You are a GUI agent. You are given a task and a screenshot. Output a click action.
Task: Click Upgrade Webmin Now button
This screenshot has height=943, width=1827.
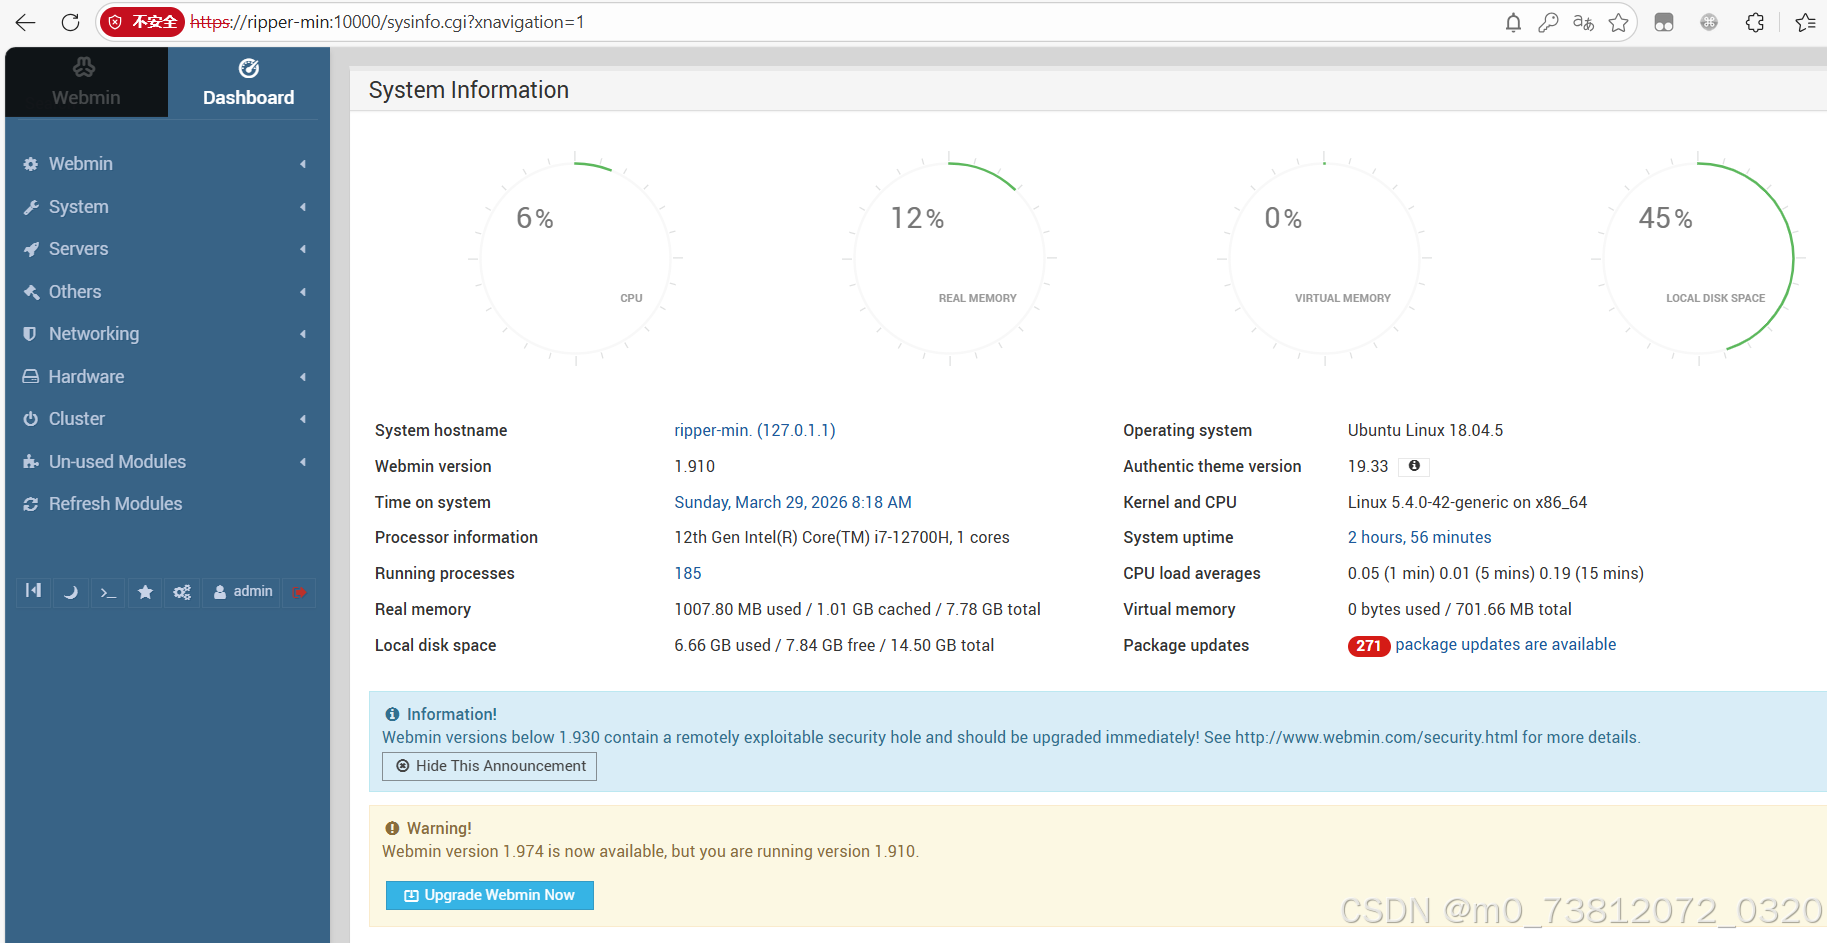click(490, 895)
